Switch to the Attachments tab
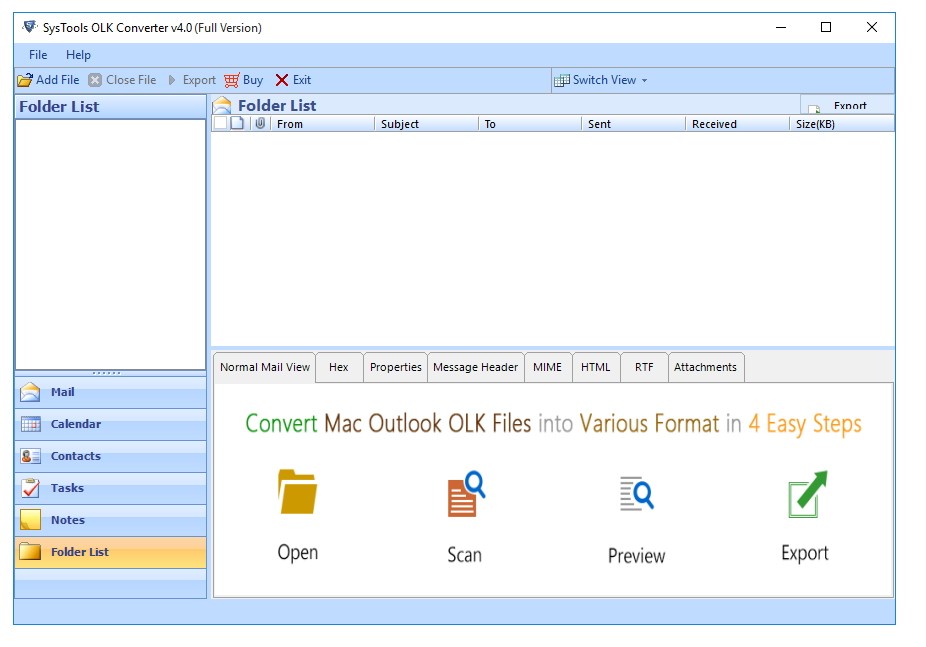The image size is (926, 647). click(x=705, y=367)
